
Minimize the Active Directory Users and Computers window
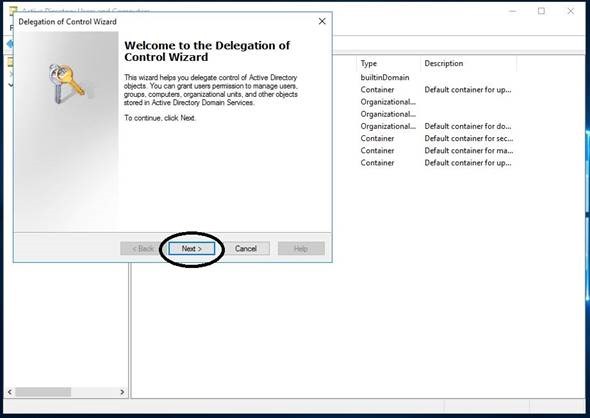(512, 11)
